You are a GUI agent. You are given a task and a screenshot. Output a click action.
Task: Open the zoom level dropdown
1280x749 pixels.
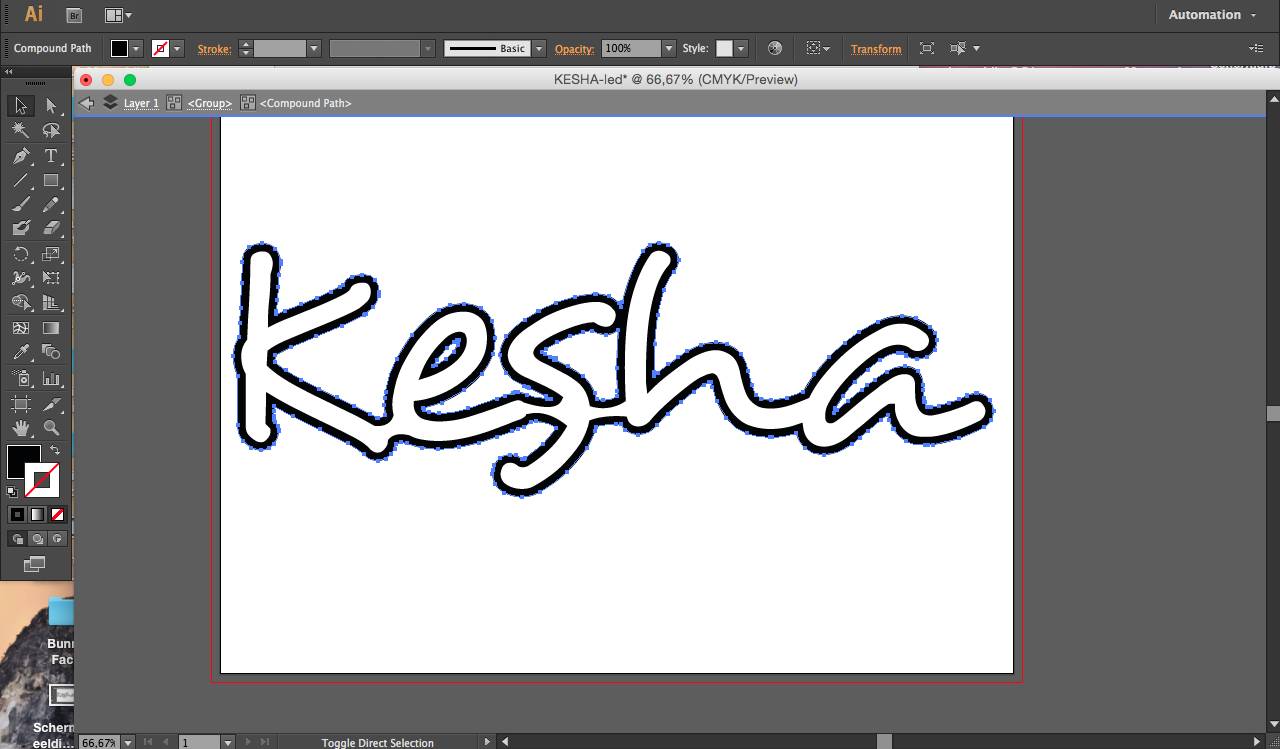(127, 743)
